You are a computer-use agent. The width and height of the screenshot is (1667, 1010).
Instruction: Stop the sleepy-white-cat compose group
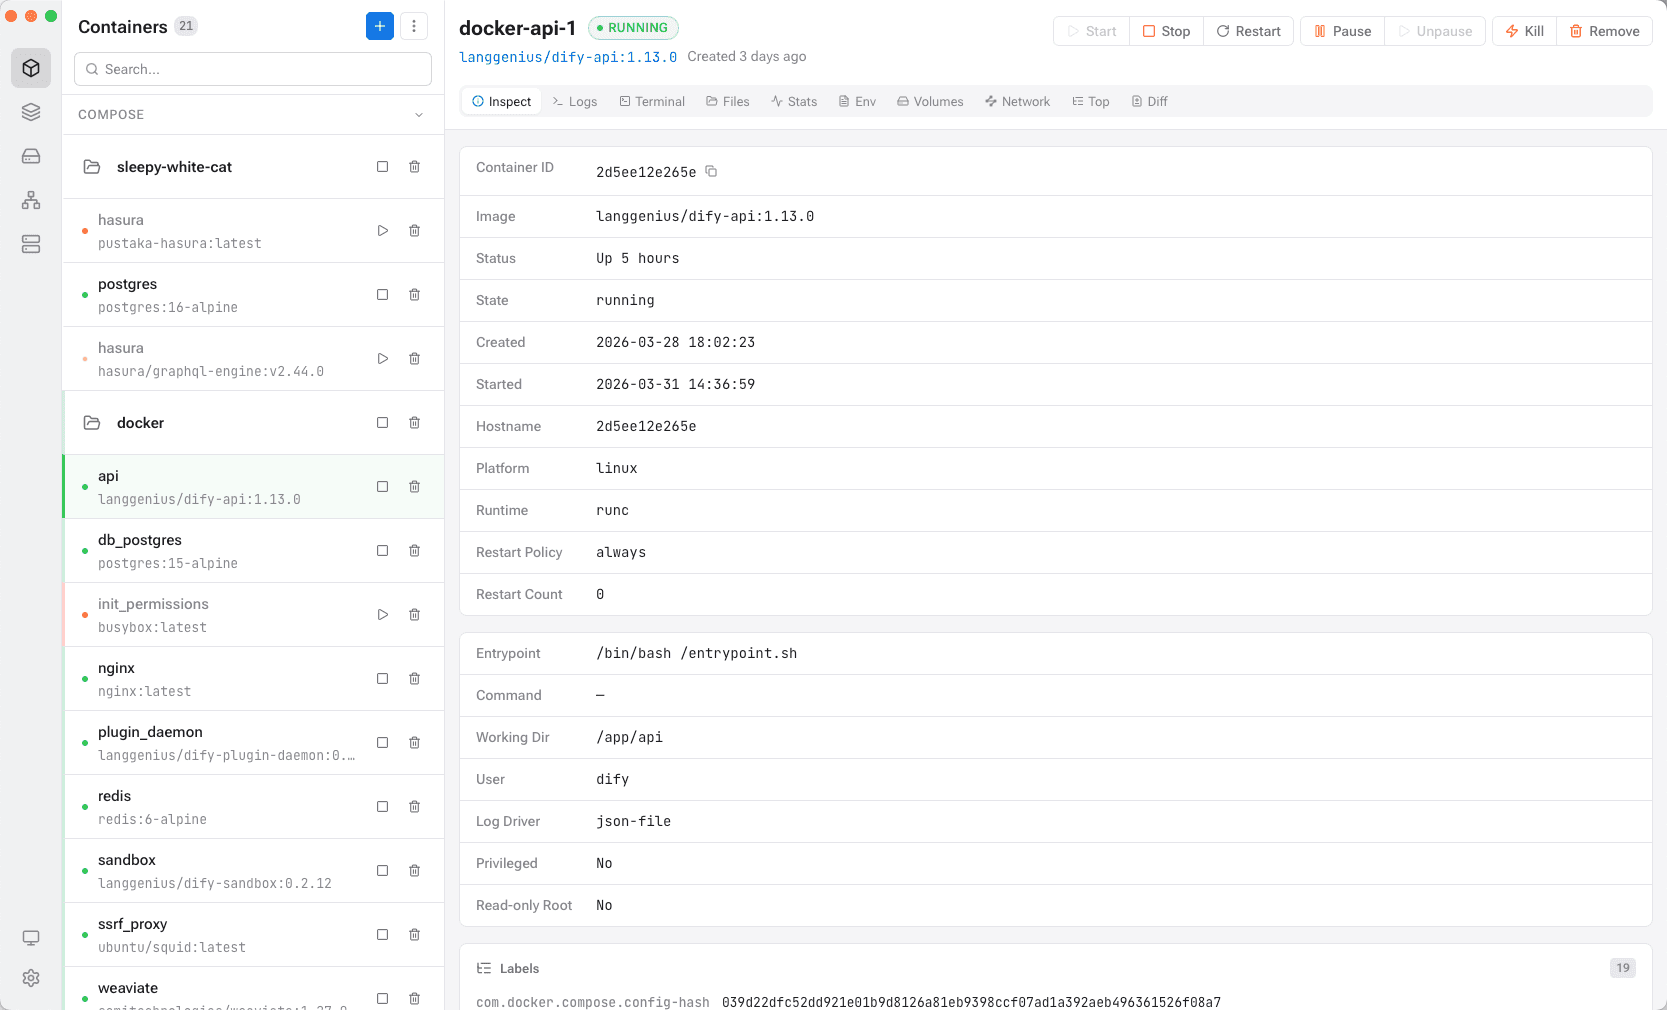(x=382, y=167)
